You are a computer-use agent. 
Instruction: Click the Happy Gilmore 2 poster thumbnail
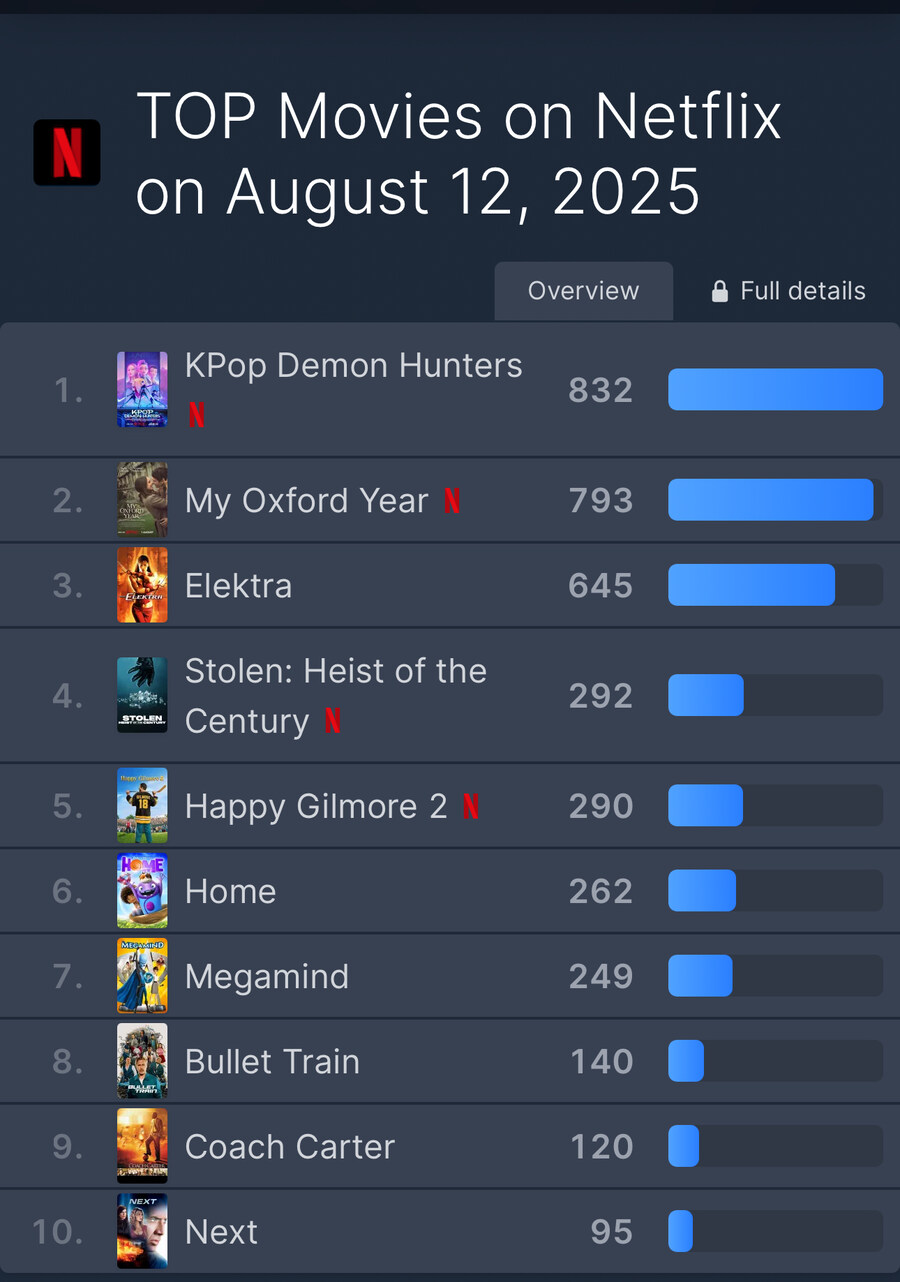tap(142, 806)
